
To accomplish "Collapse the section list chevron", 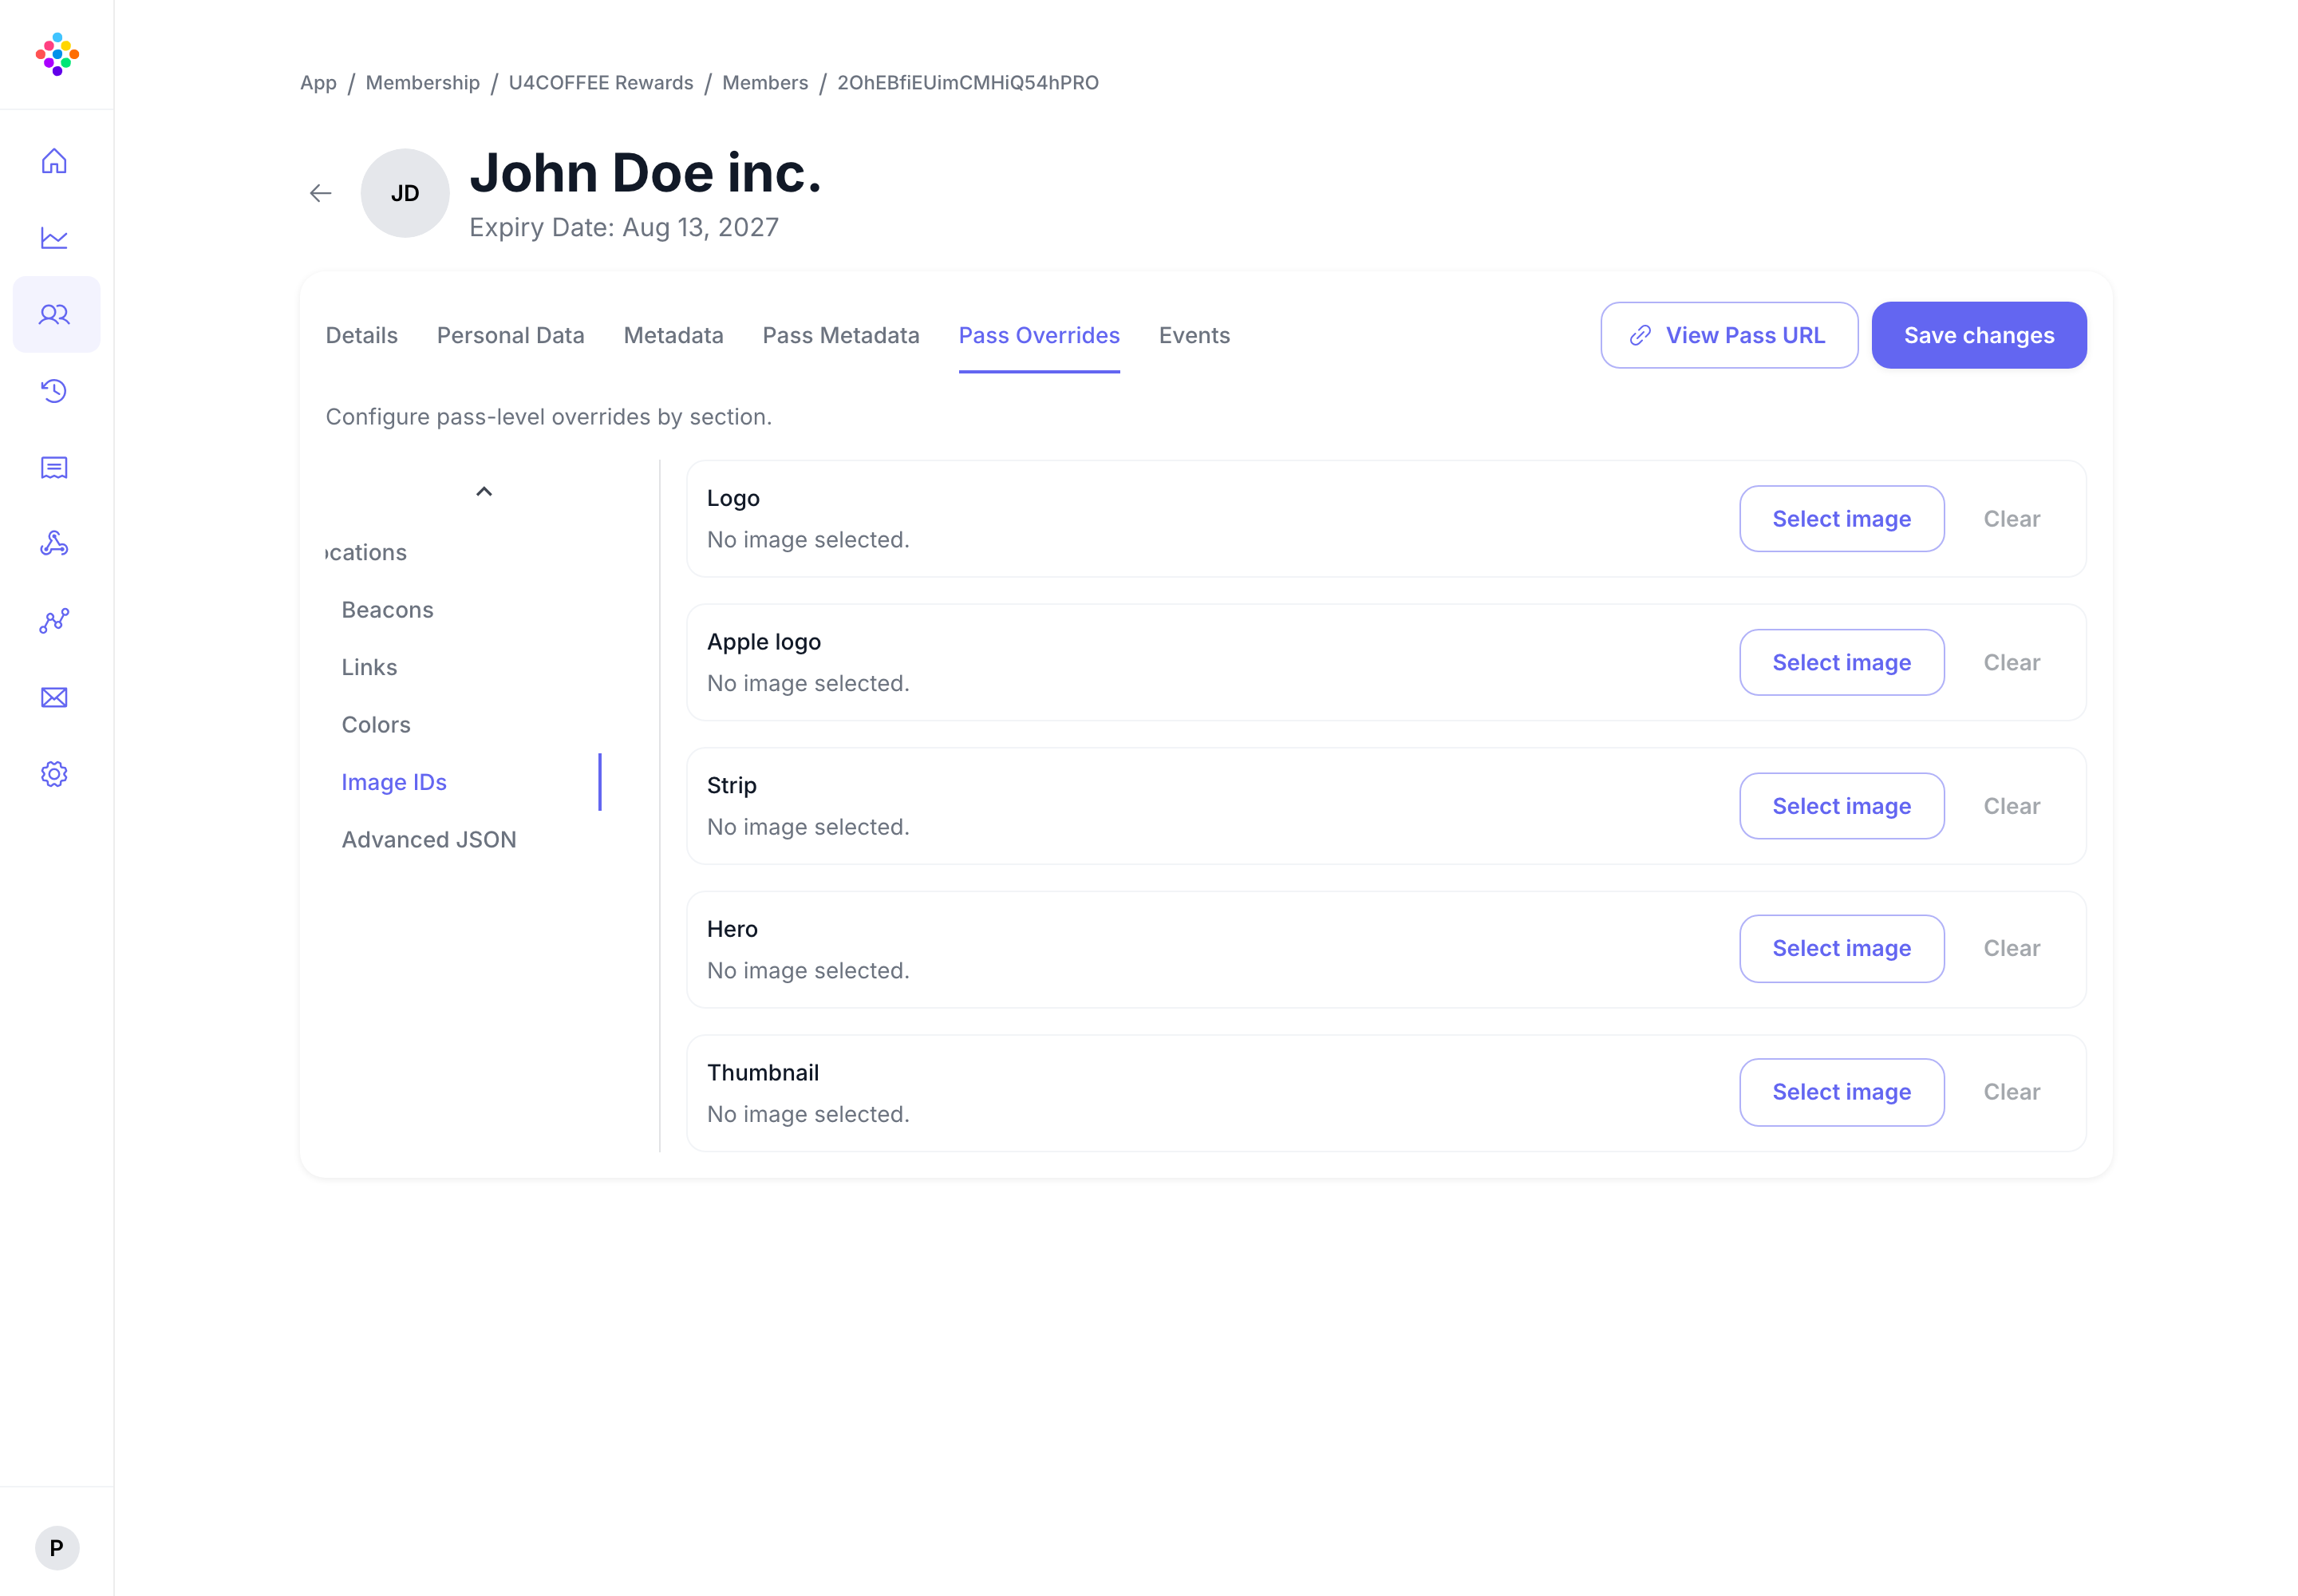I will [484, 491].
